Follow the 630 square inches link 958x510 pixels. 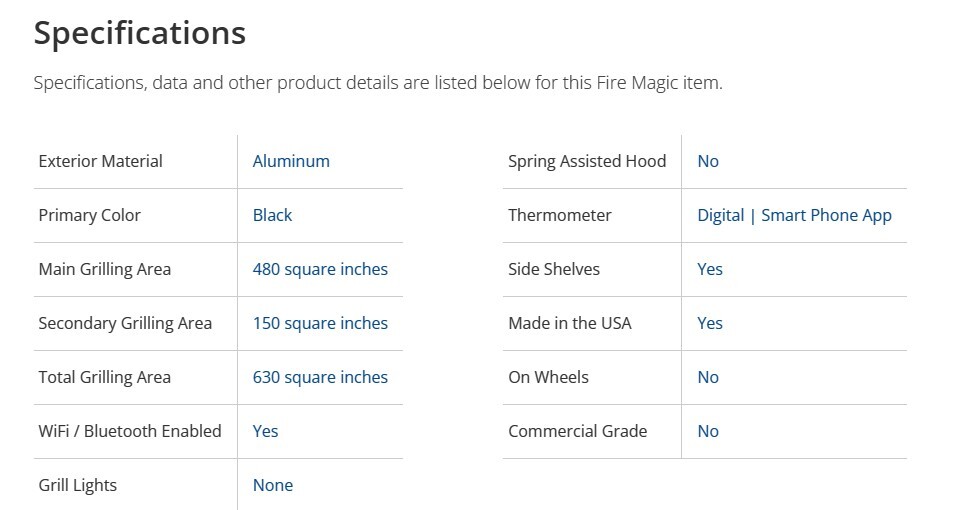[x=320, y=377]
